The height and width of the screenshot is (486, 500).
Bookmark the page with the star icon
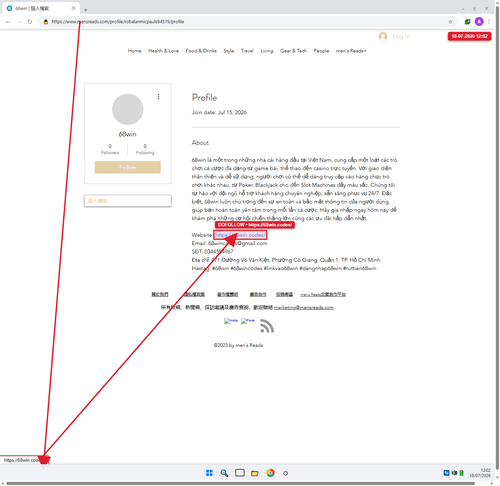450,22
